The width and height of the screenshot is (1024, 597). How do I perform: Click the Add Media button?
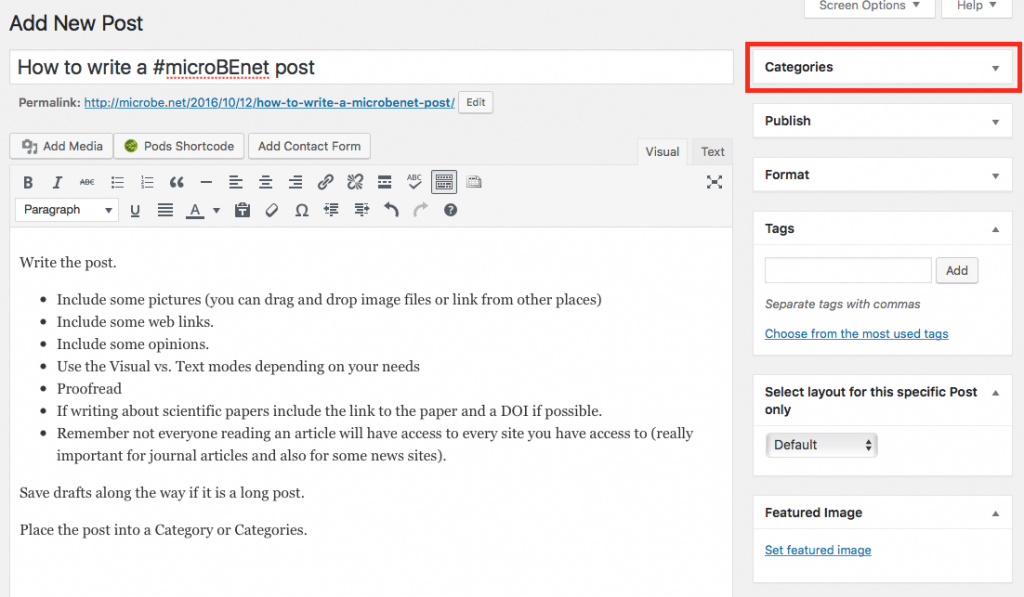coord(61,146)
